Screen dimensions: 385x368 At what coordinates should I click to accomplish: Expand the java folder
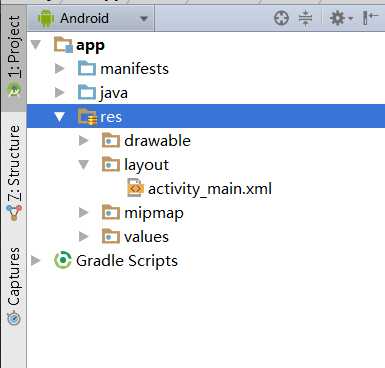tap(60, 92)
